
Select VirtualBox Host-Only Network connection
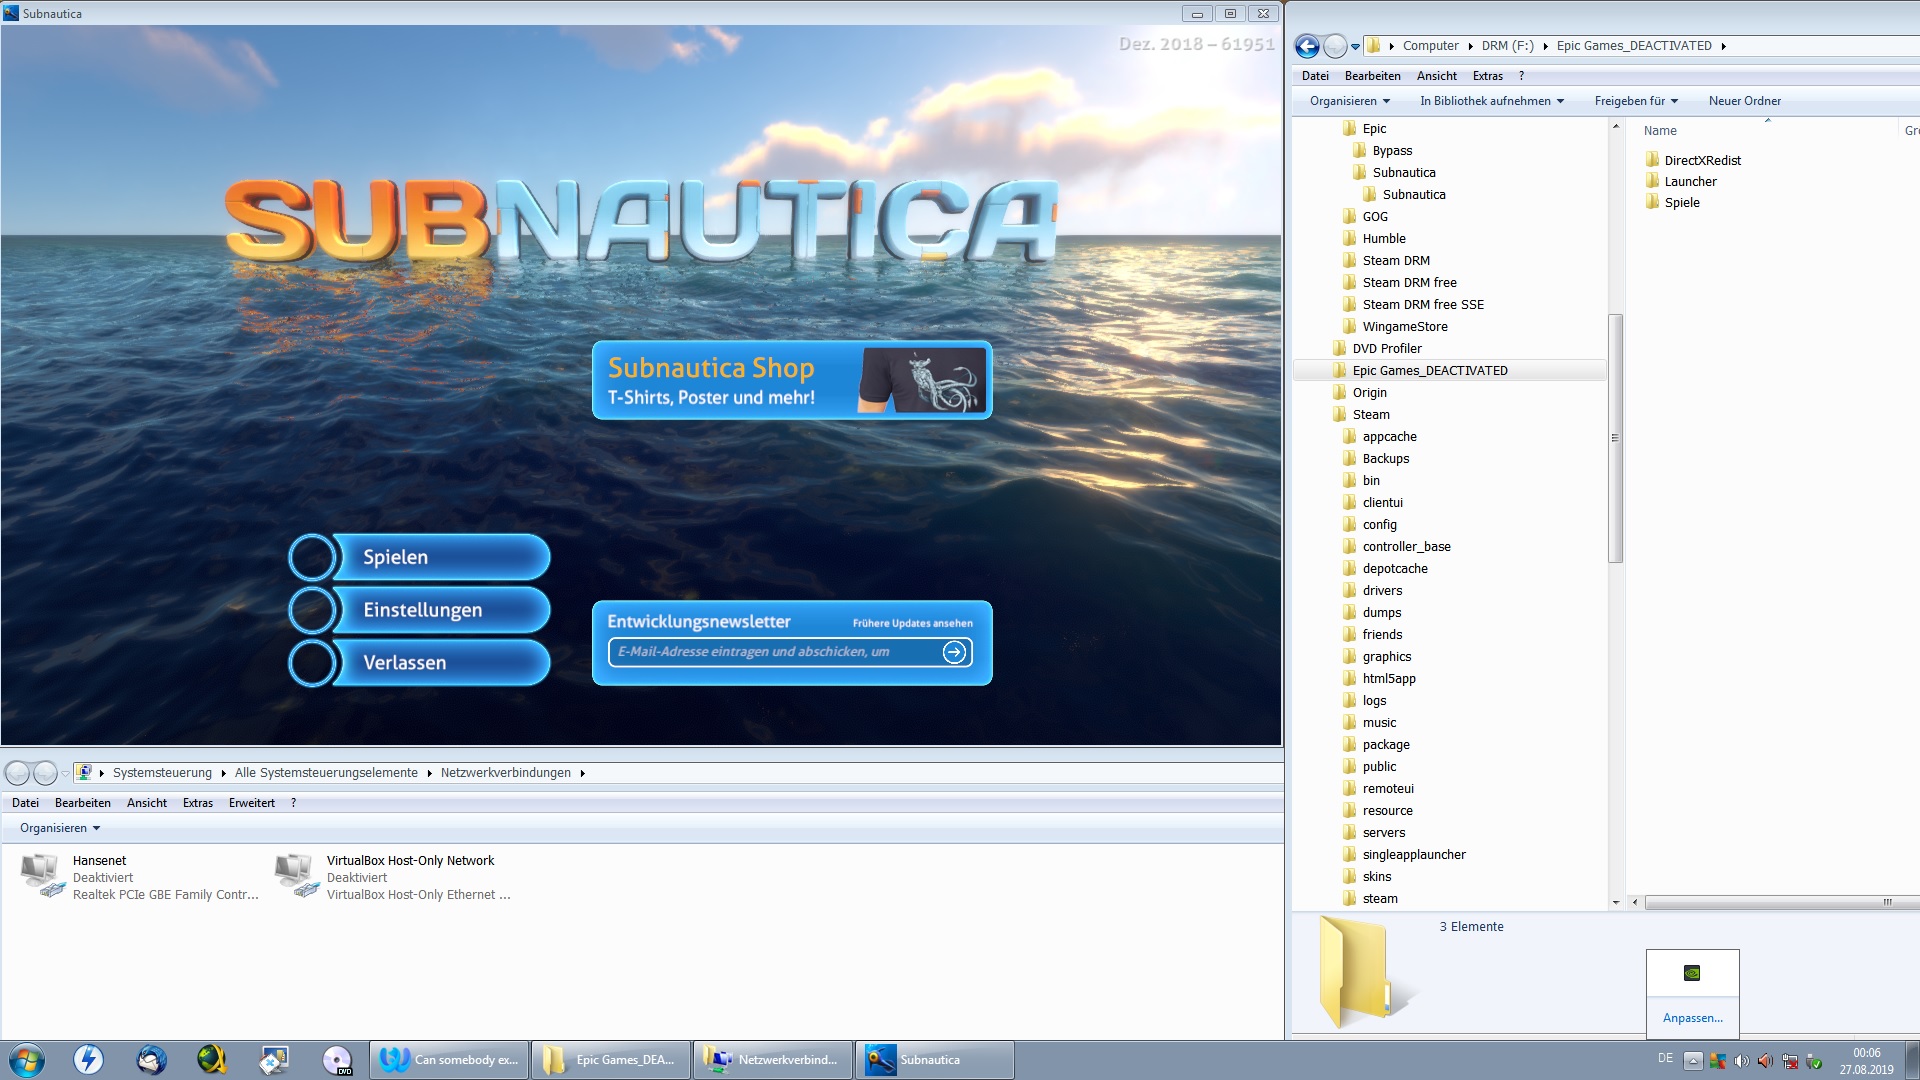coord(394,877)
